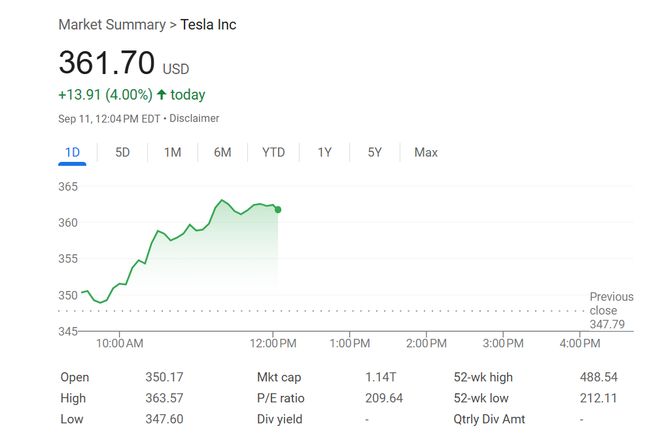Switch to the 5D chart tab
This screenshot has width=660, height=445.
(x=122, y=152)
